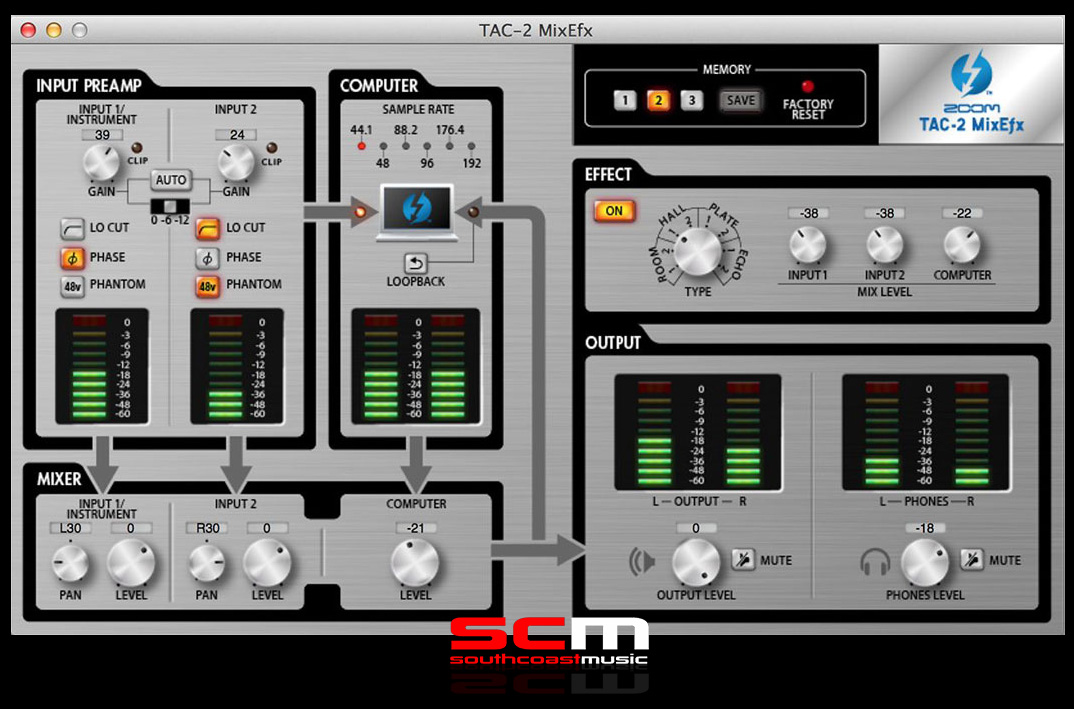
Task: Turn off the EFFECT ON button
Action: (614, 211)
